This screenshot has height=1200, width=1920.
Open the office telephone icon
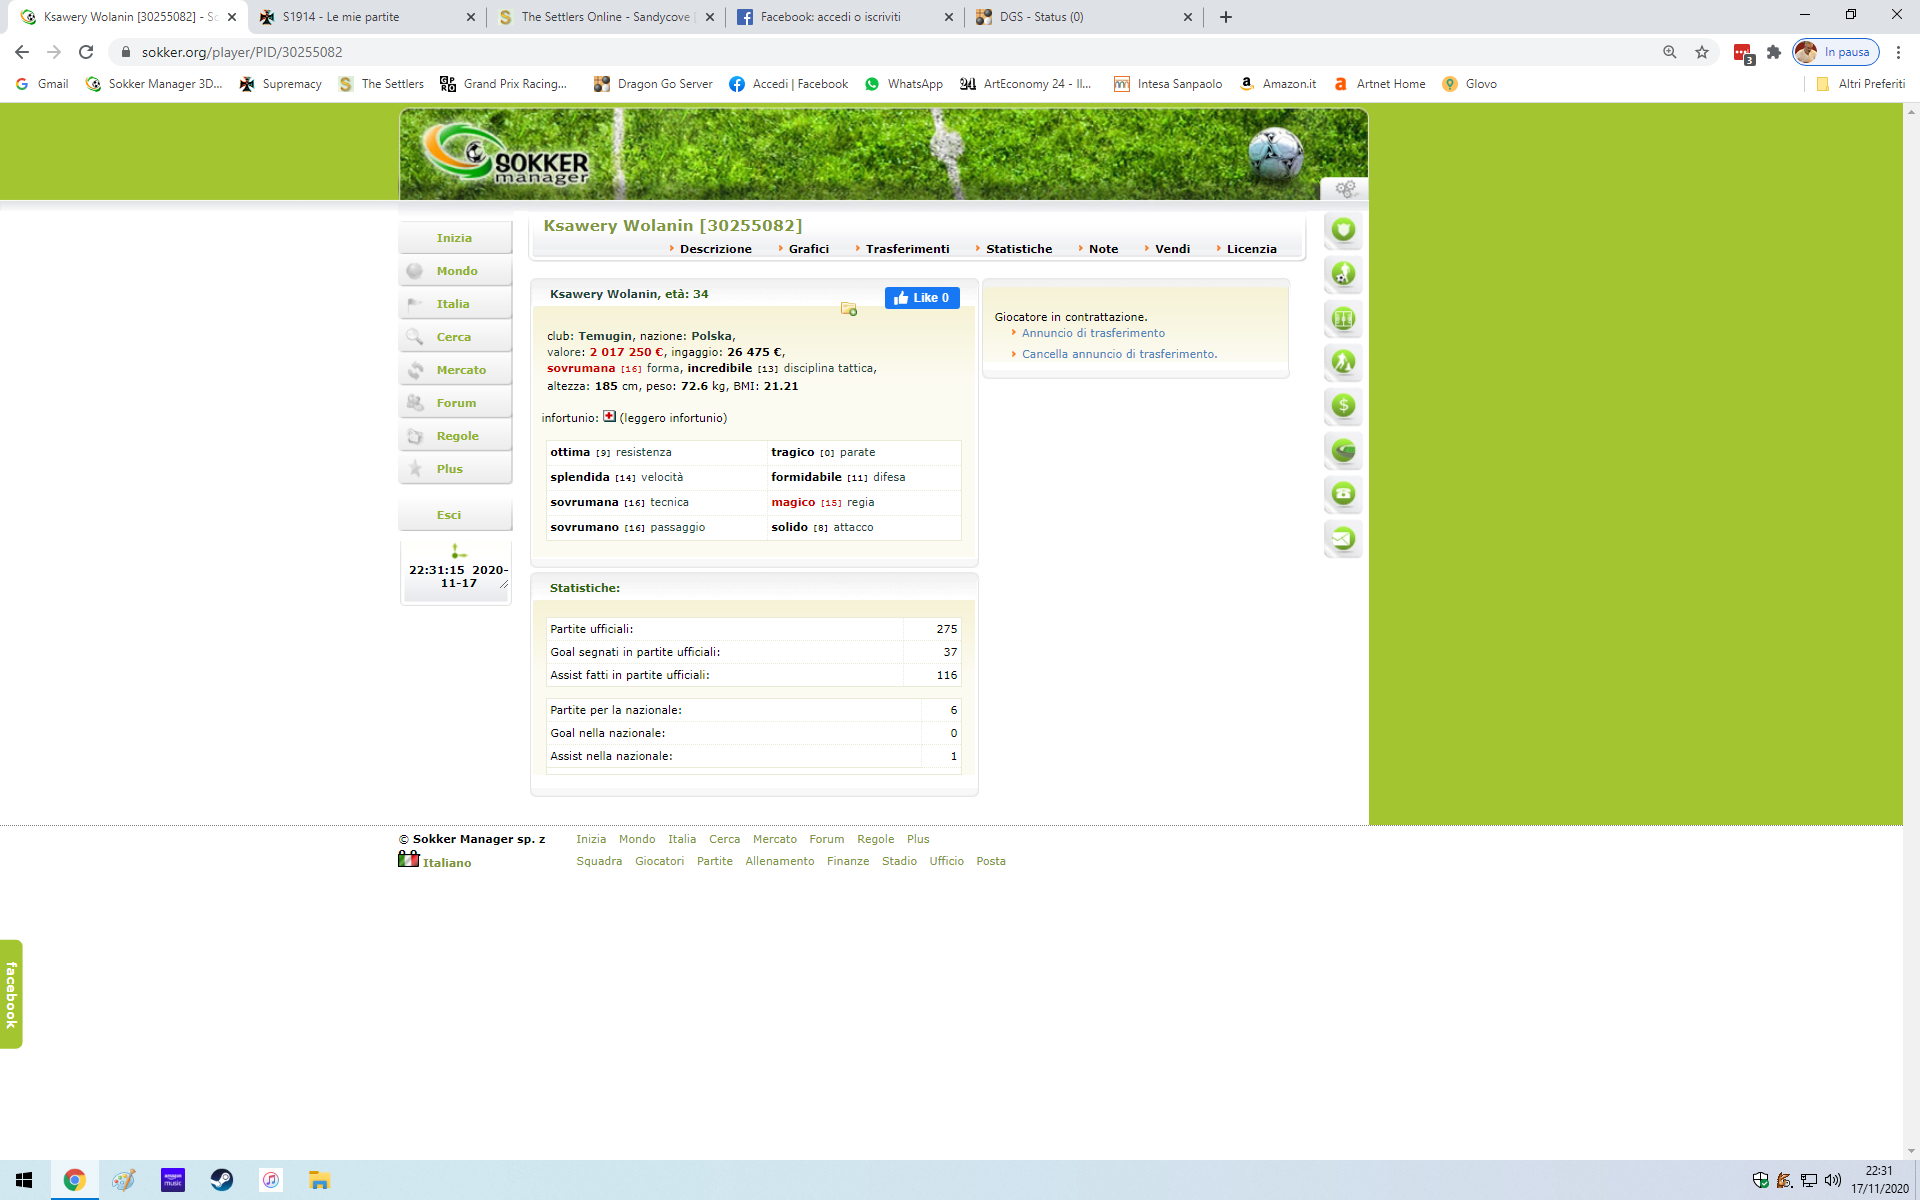1343,494
